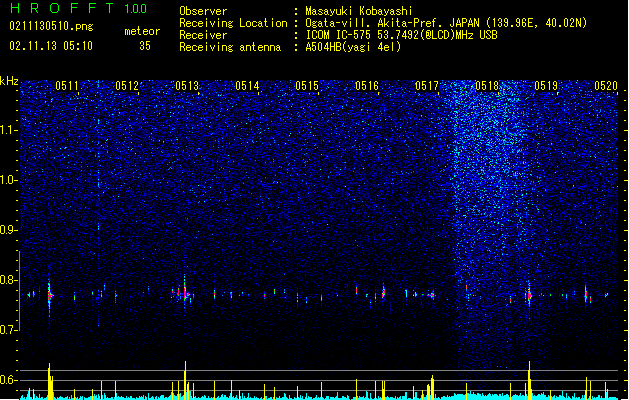
Task: Click the observer name Masayuki Kobayashi
Action: point(359,11)
